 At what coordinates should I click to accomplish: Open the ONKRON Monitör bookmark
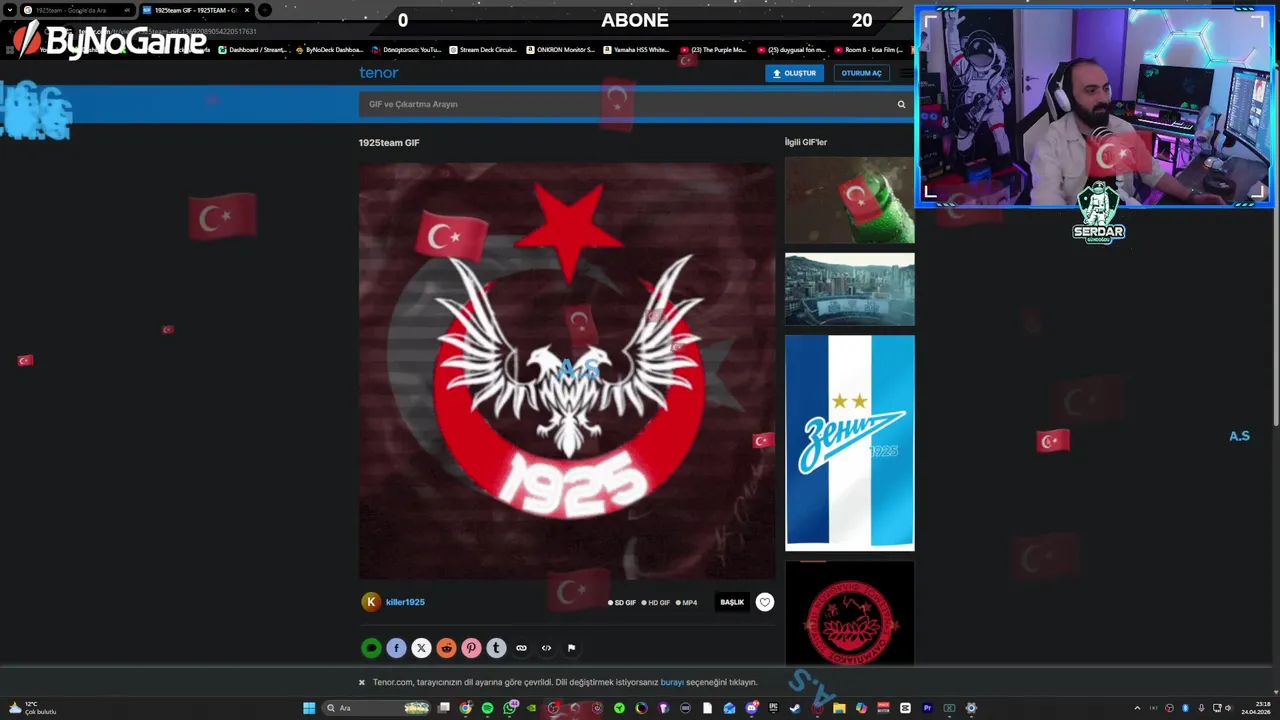(x=560, y=49)
